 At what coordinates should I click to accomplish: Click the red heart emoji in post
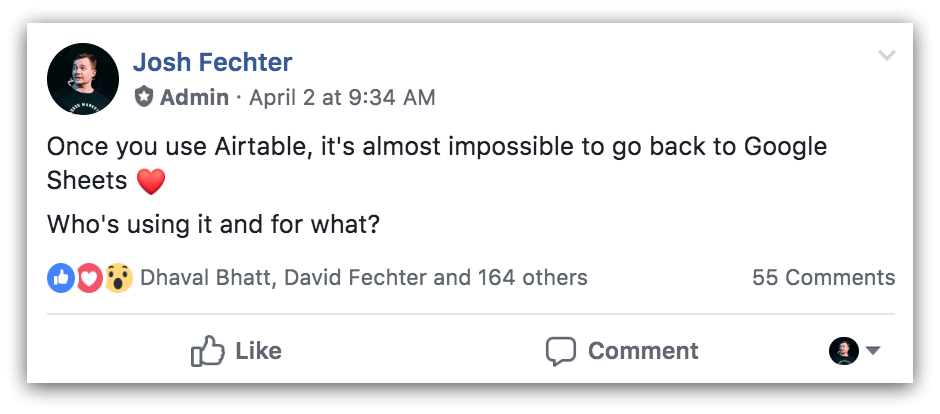pos(151,182)
